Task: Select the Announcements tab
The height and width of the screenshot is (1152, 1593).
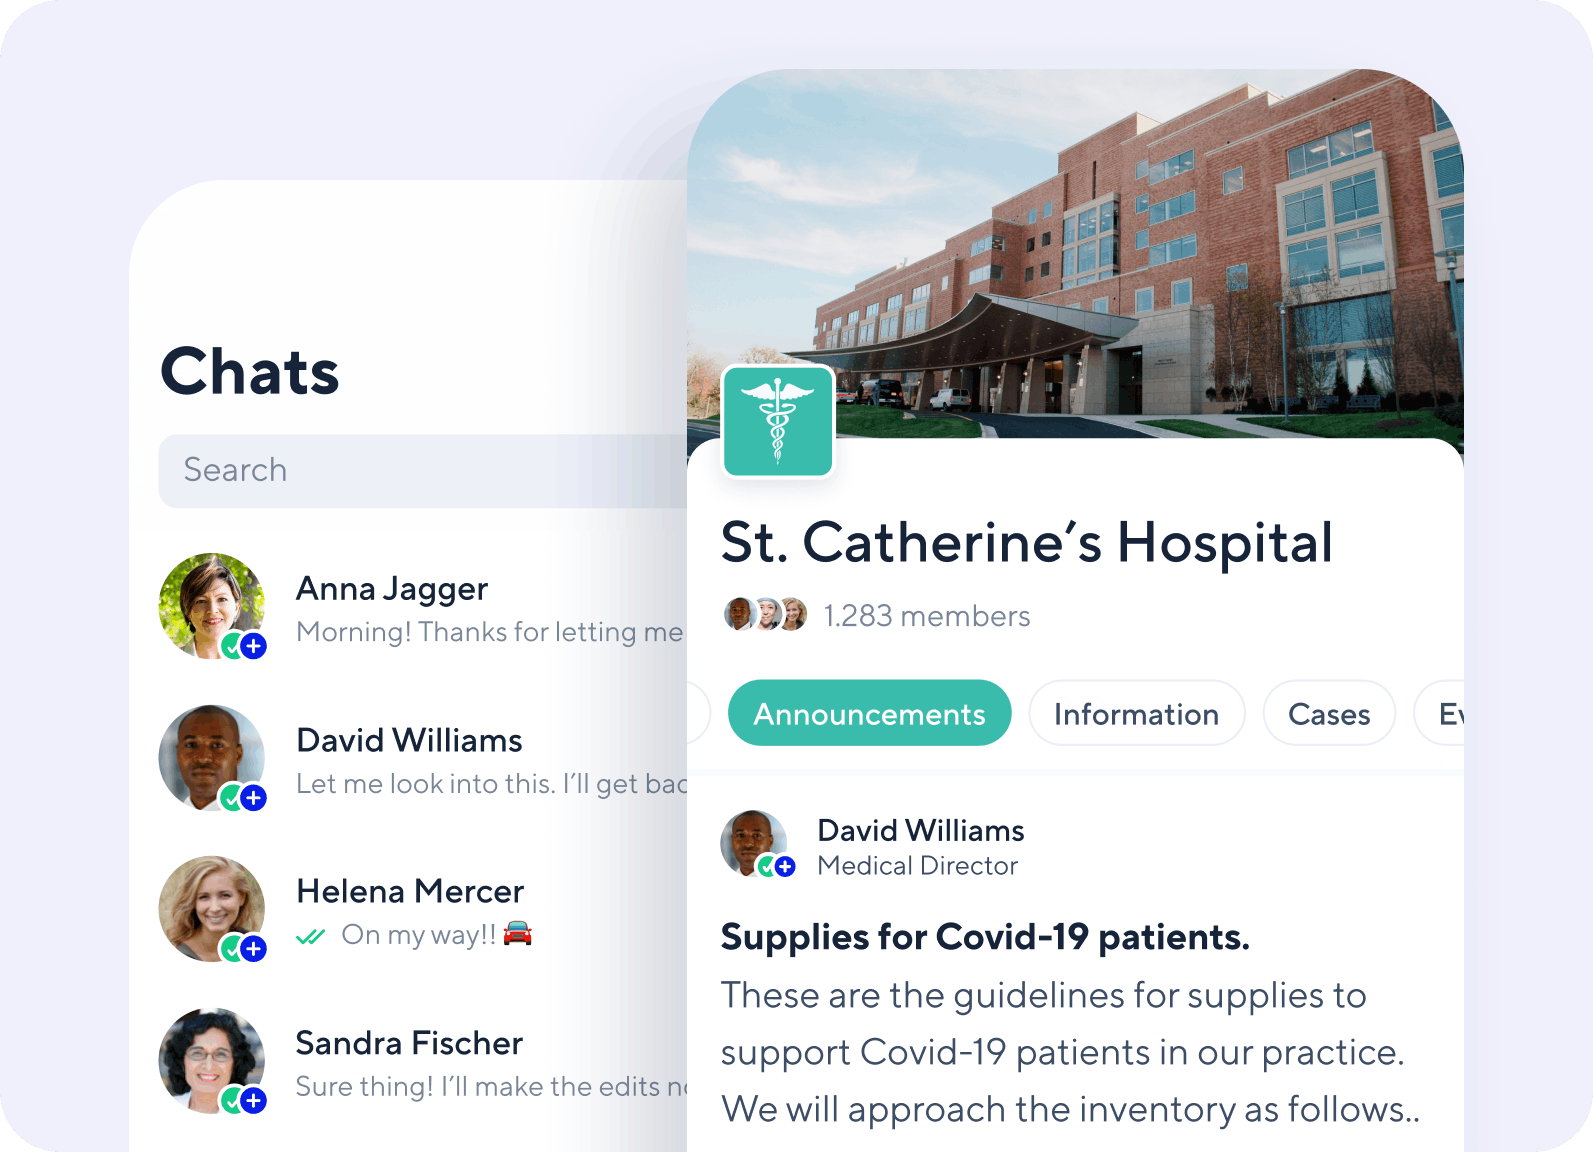Action: click(869, 713)
